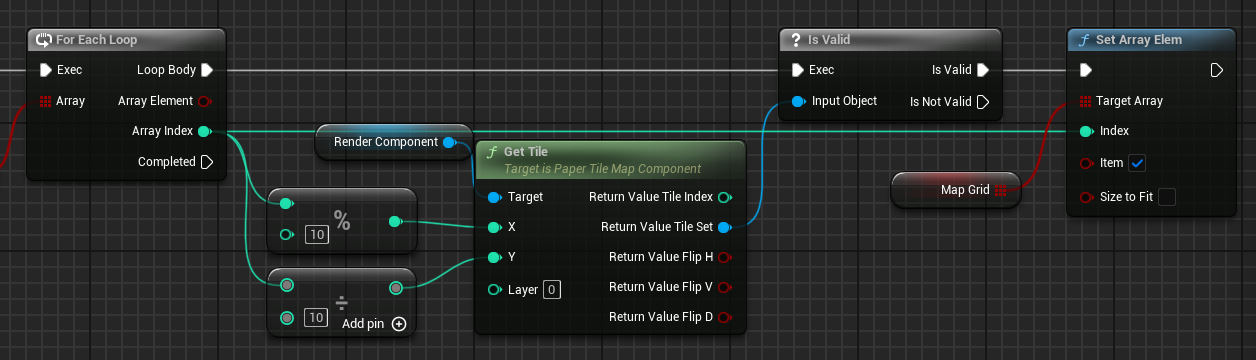The width and height of the screenshot is (1256, 360).
Task: Click the Index input pin on Set Array Elem
Action: click(1086, 131)
